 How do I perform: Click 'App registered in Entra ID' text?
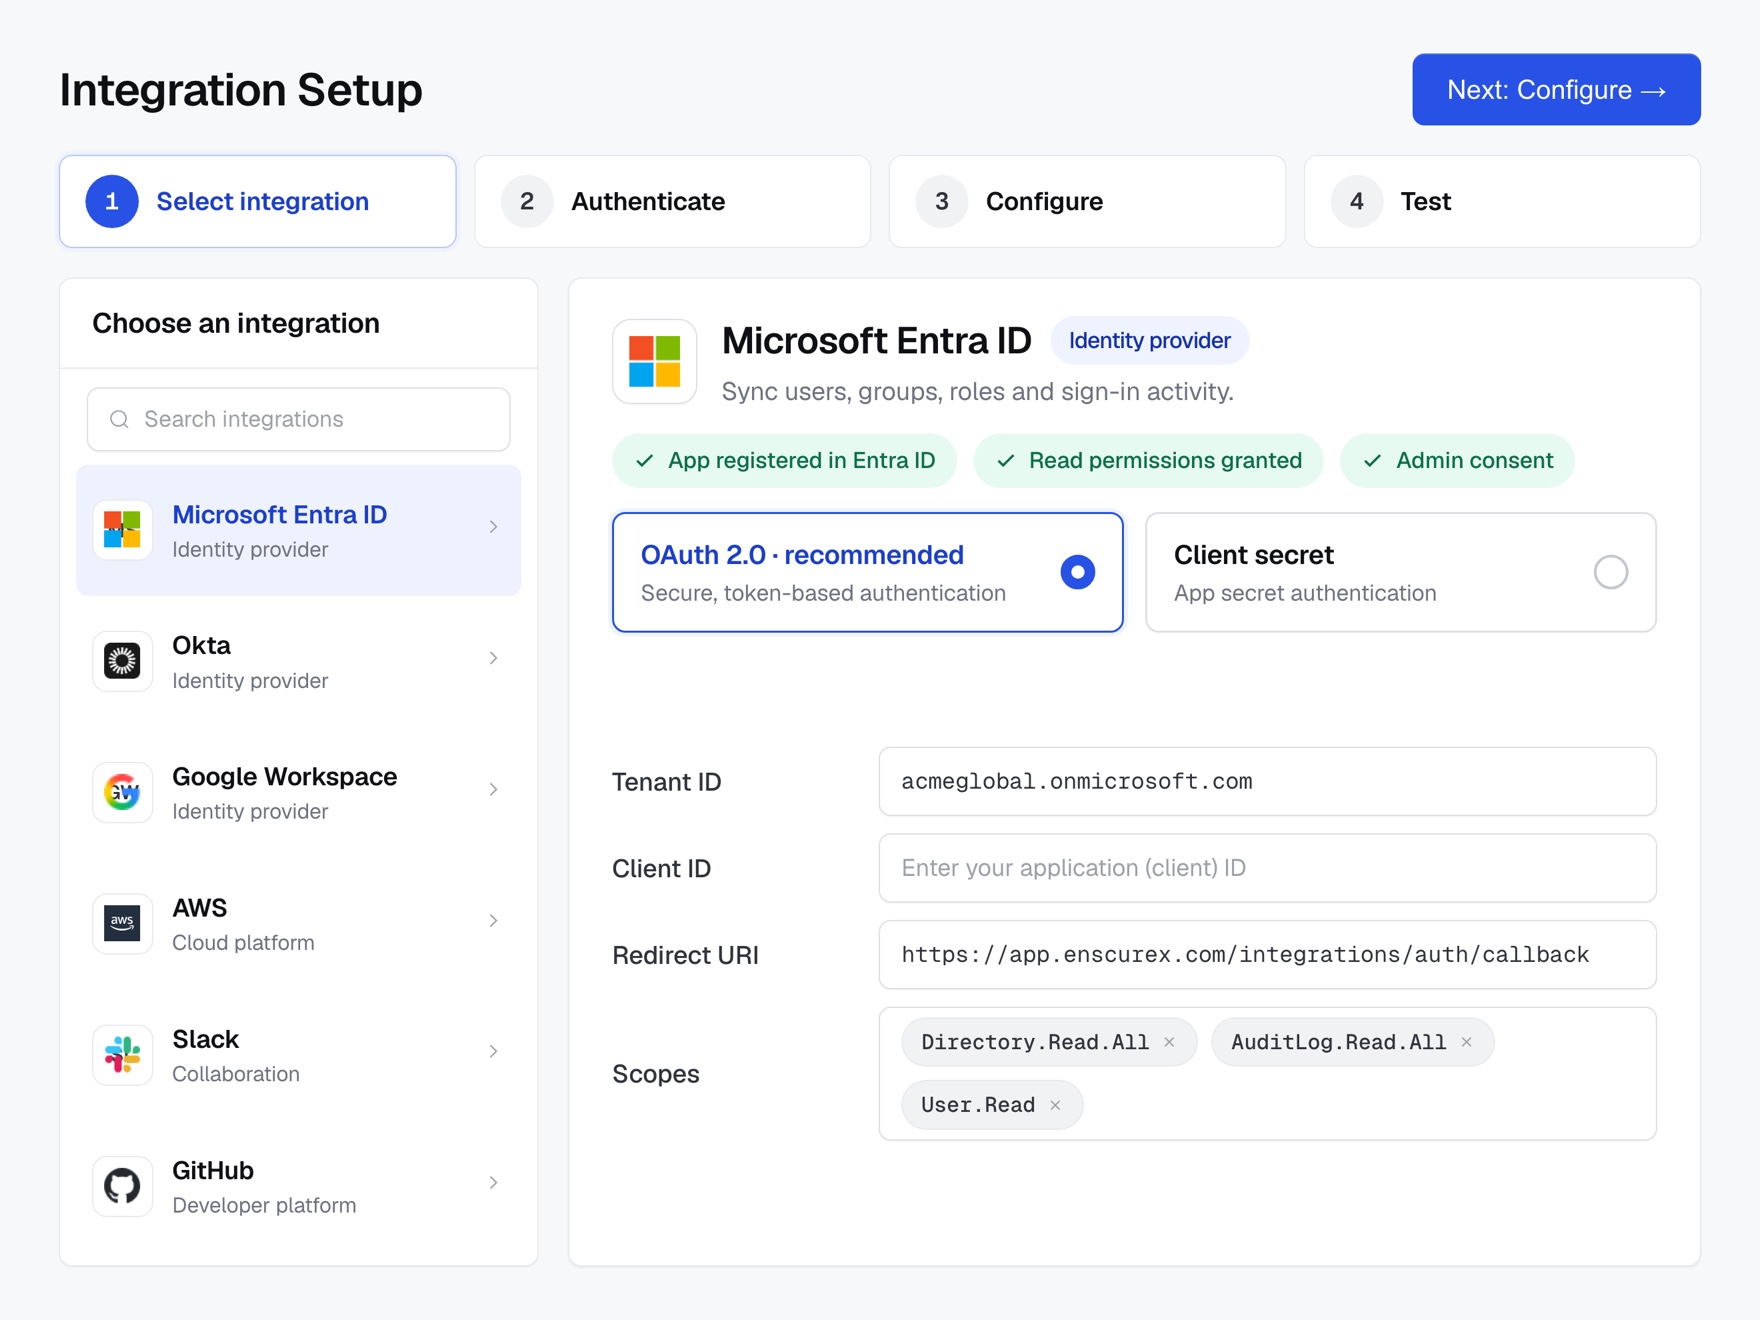[x=802, y=460]
